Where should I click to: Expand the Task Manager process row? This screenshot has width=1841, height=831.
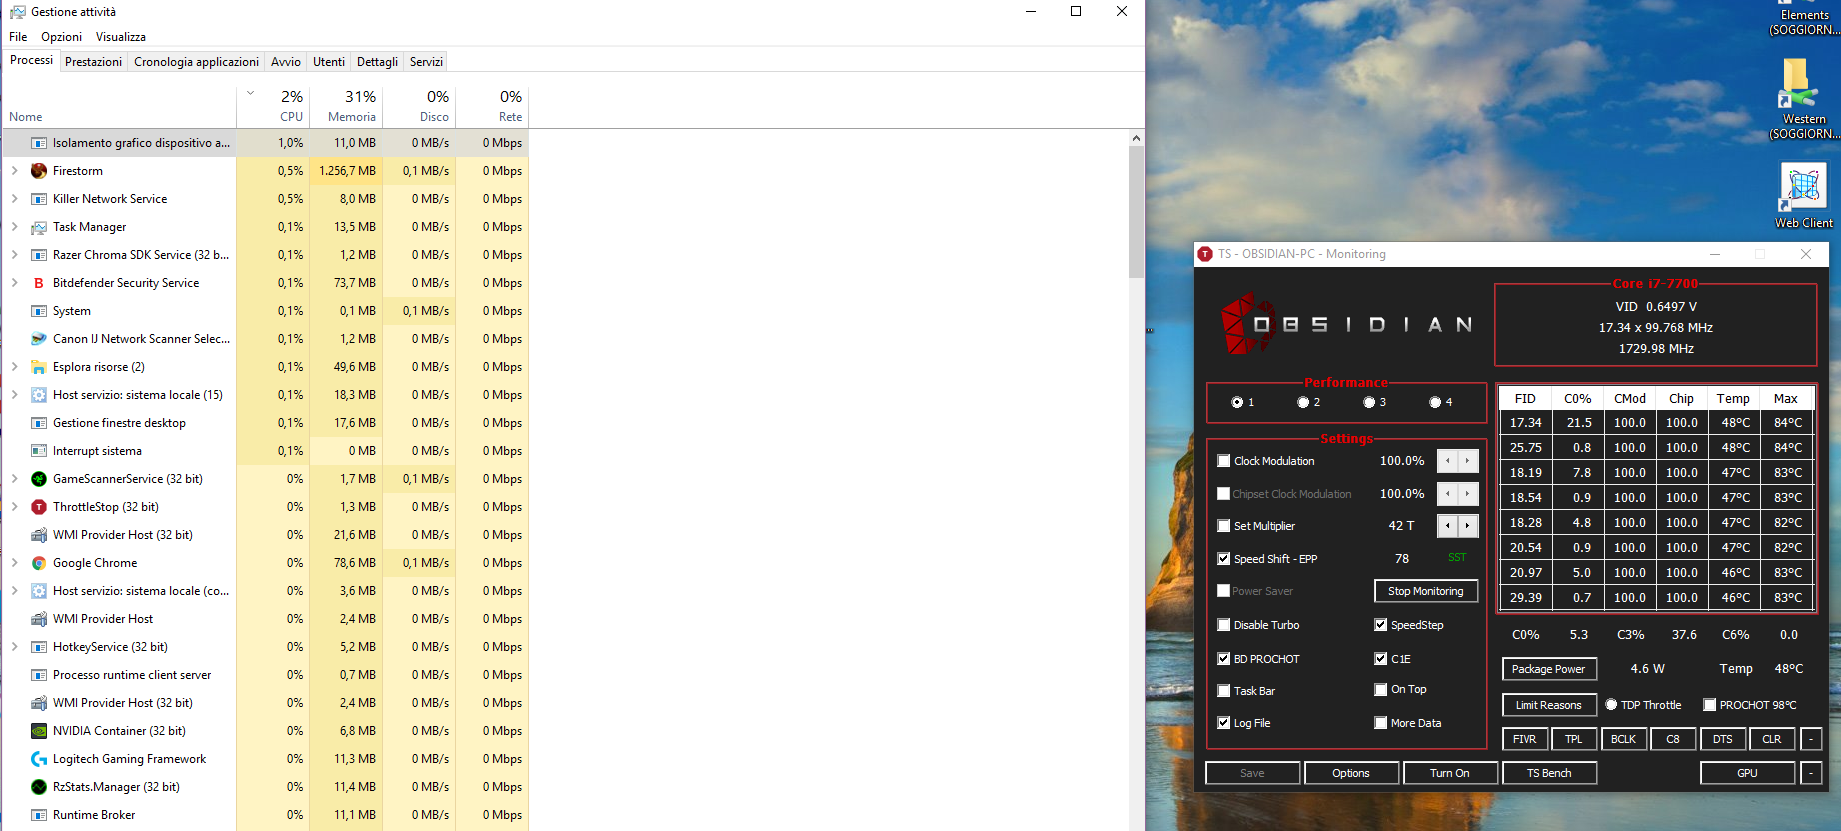14,227
